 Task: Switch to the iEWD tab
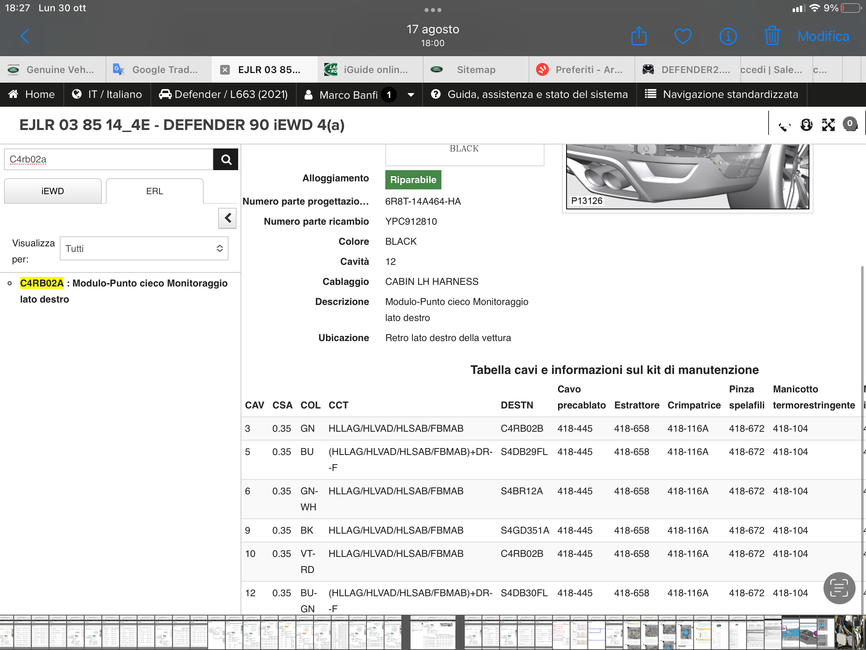(52, 191)
